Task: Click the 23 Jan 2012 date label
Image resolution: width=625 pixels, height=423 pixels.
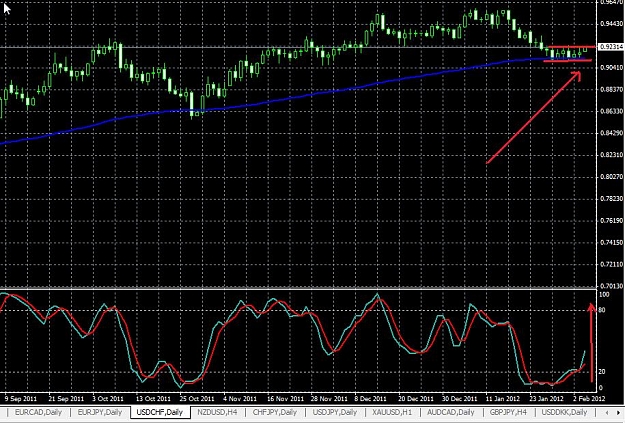Action: (546, 398)
